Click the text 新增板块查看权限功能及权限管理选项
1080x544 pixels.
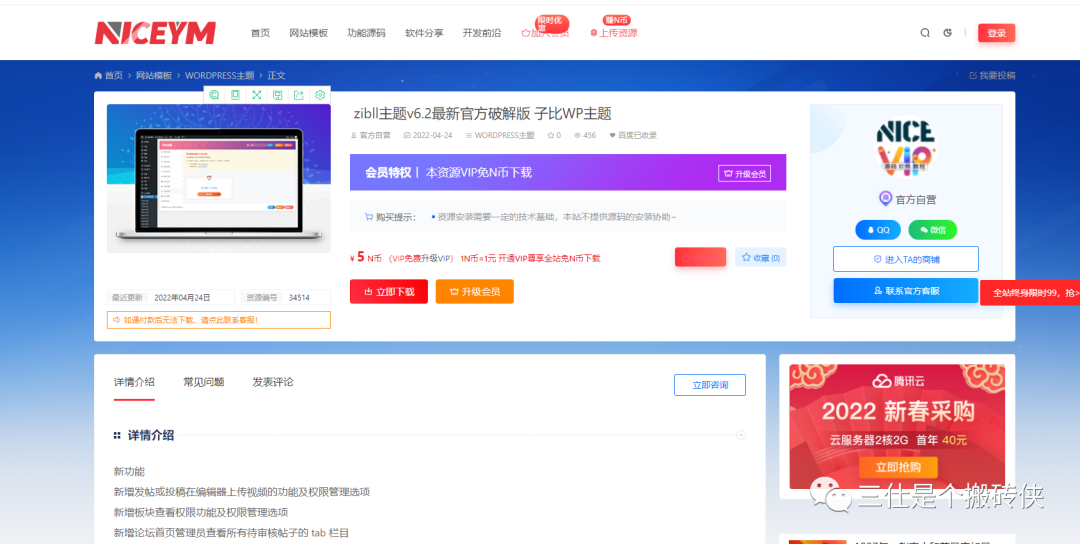[x=201, y=512]
